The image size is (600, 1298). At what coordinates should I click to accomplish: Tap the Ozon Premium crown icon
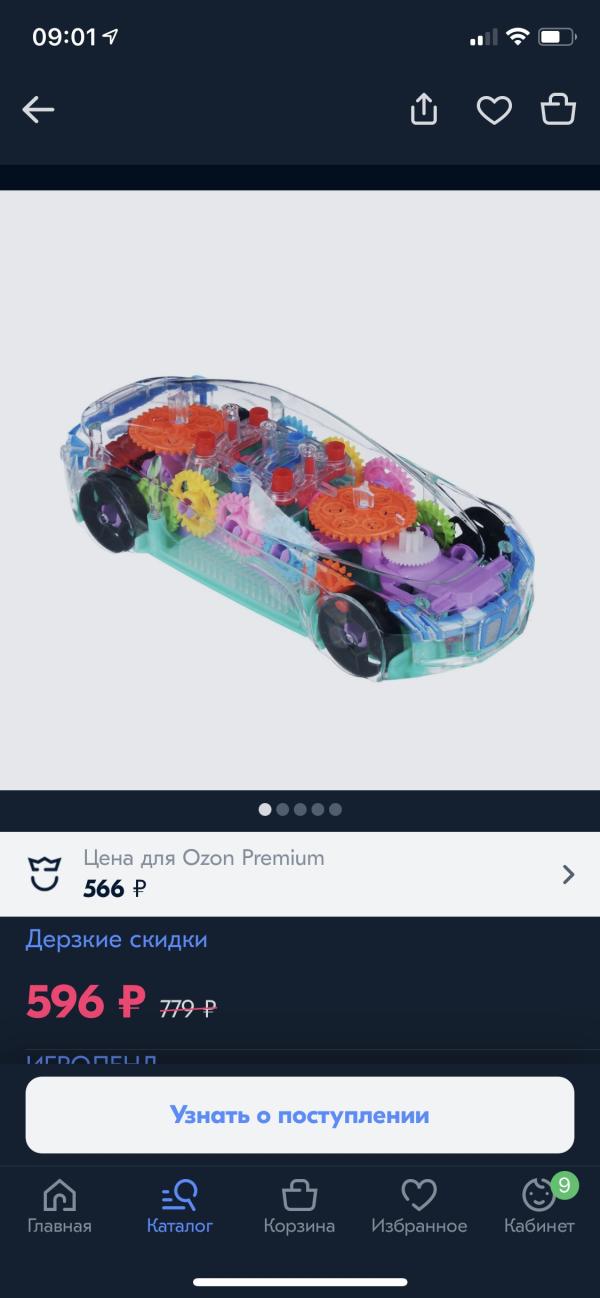43,874
